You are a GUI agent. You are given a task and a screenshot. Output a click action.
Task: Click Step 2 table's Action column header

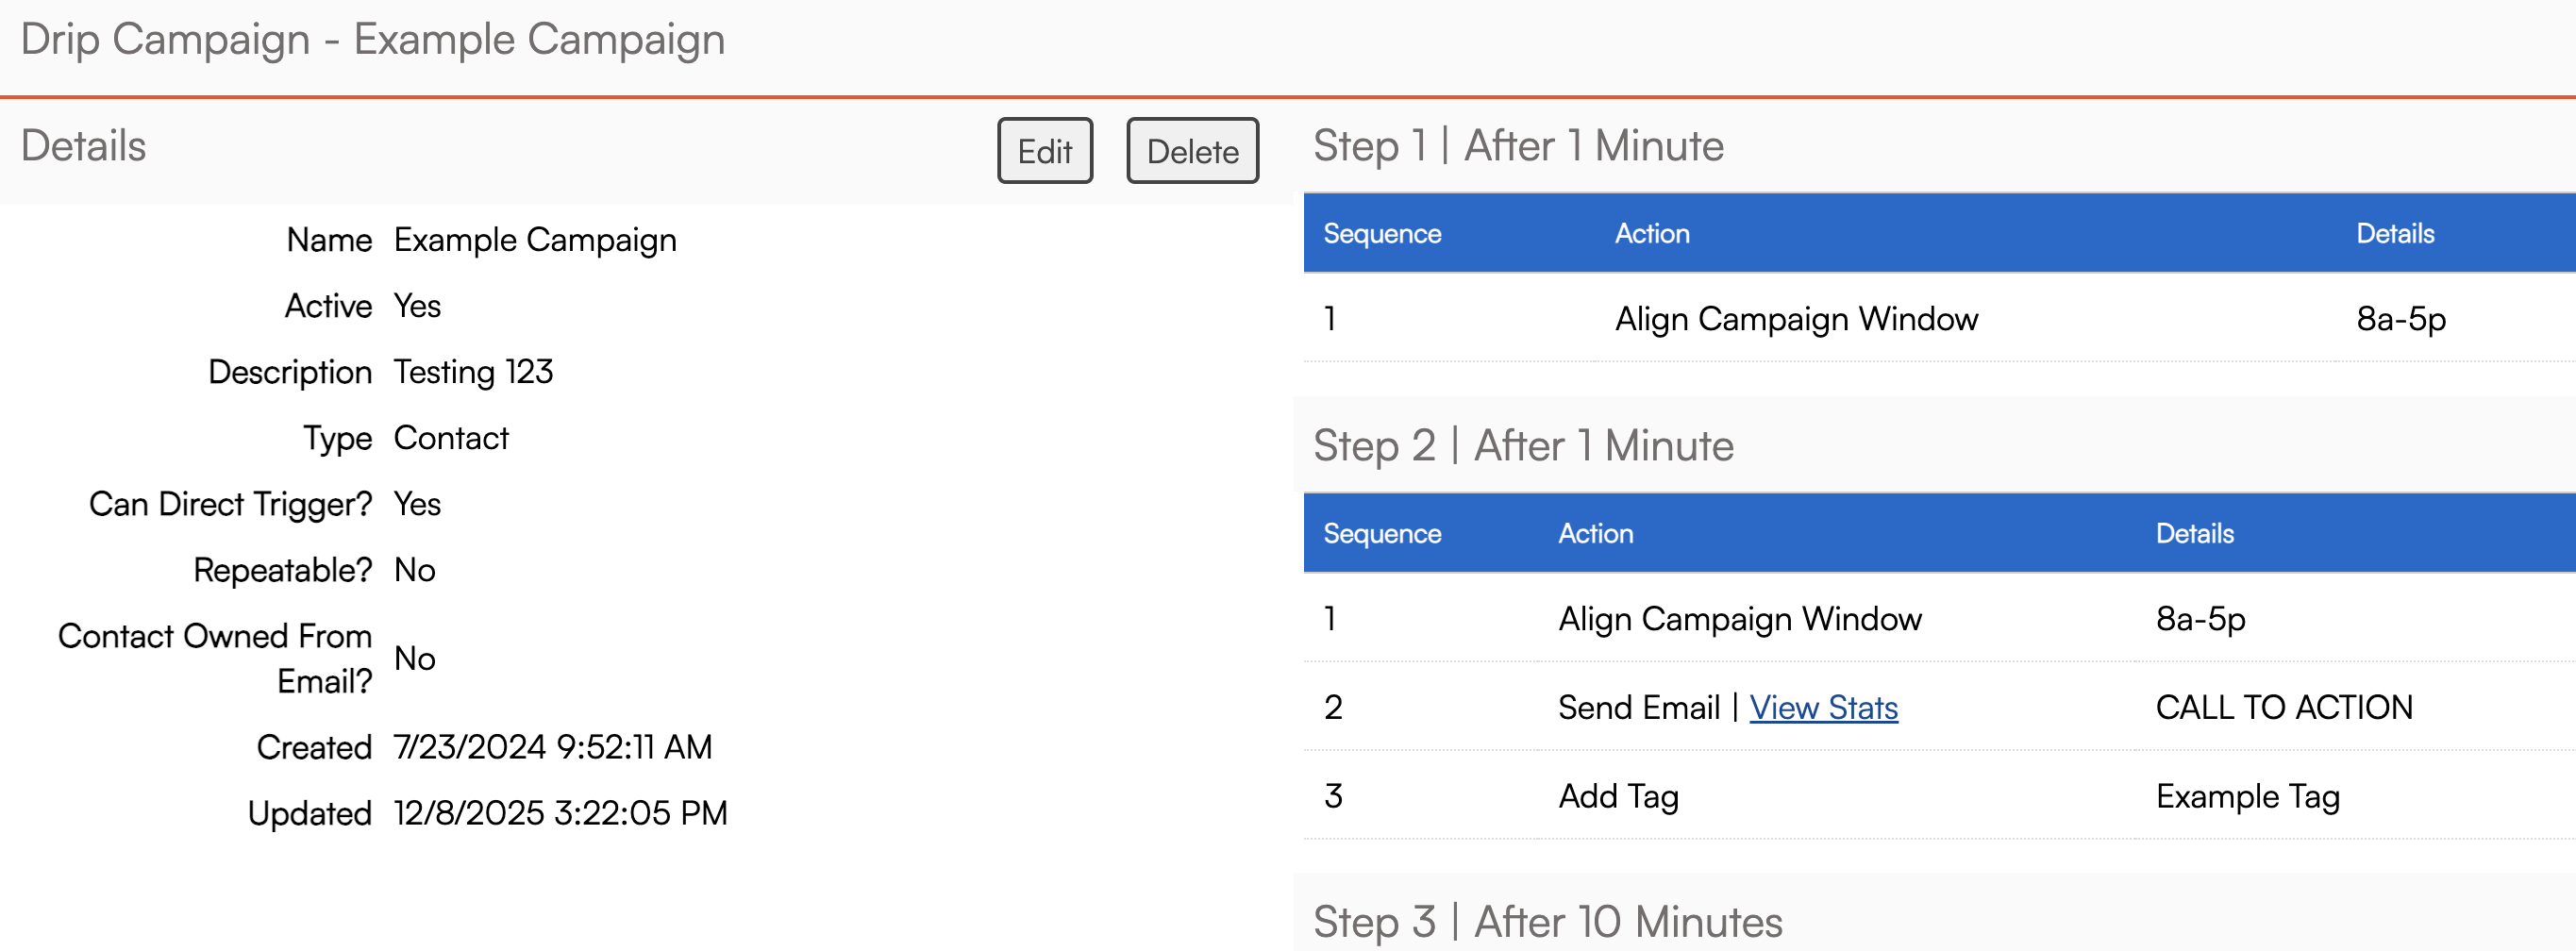[1595, 533]
